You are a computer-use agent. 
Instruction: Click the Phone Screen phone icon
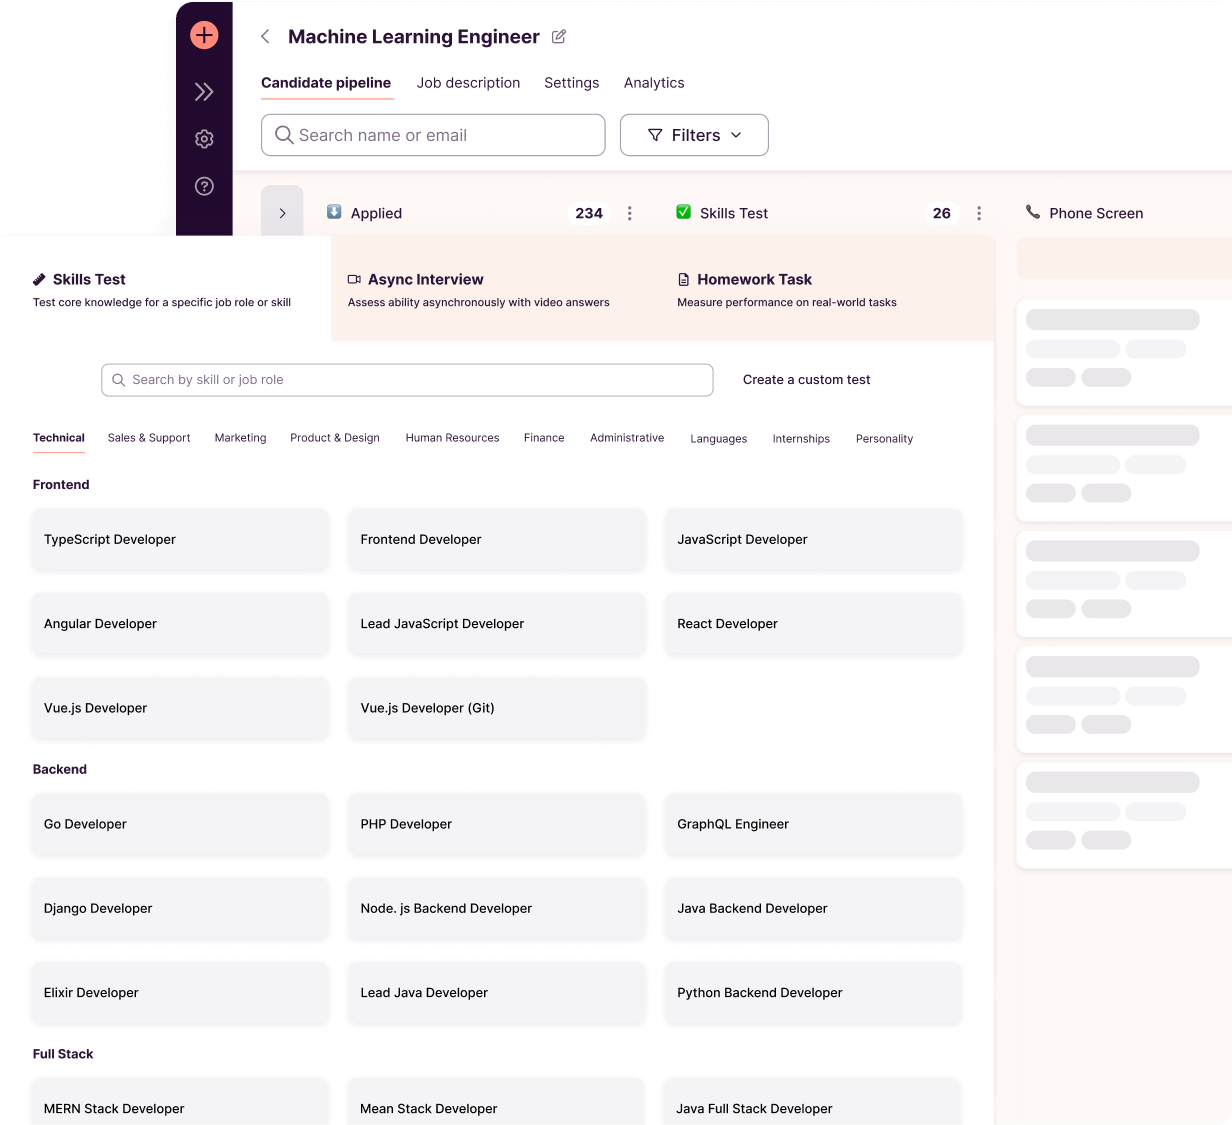tap(1033, 212)
